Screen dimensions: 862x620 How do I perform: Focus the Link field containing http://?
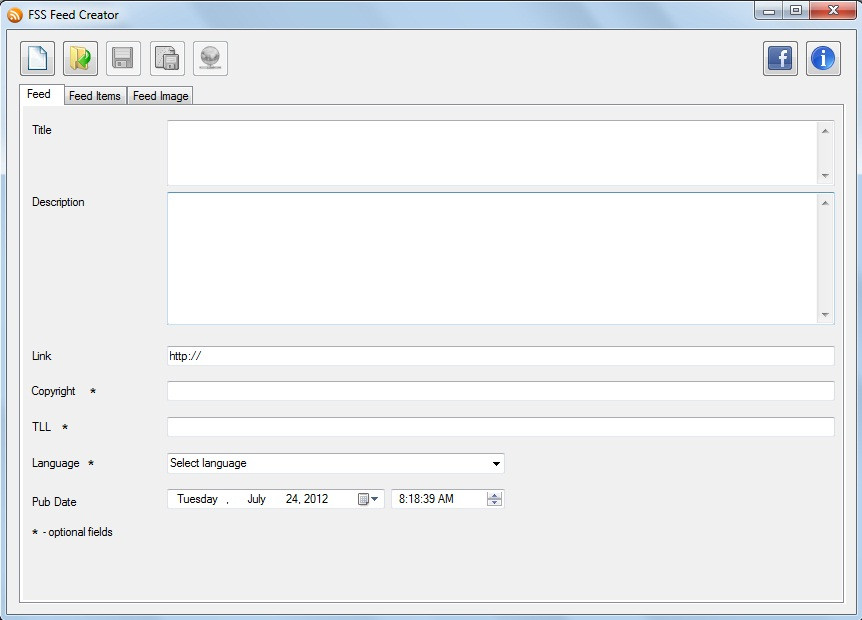[x=501, y=356]
